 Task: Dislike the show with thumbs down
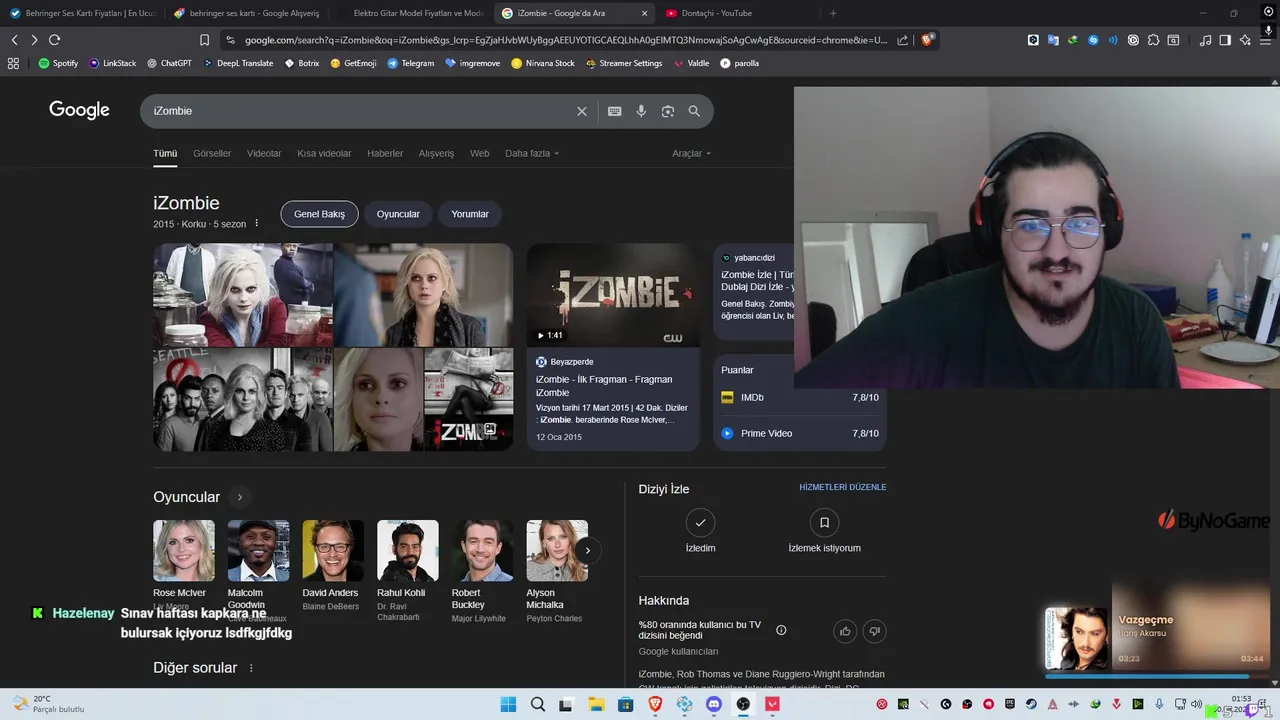pyautogui.click(x=875, y=631)
